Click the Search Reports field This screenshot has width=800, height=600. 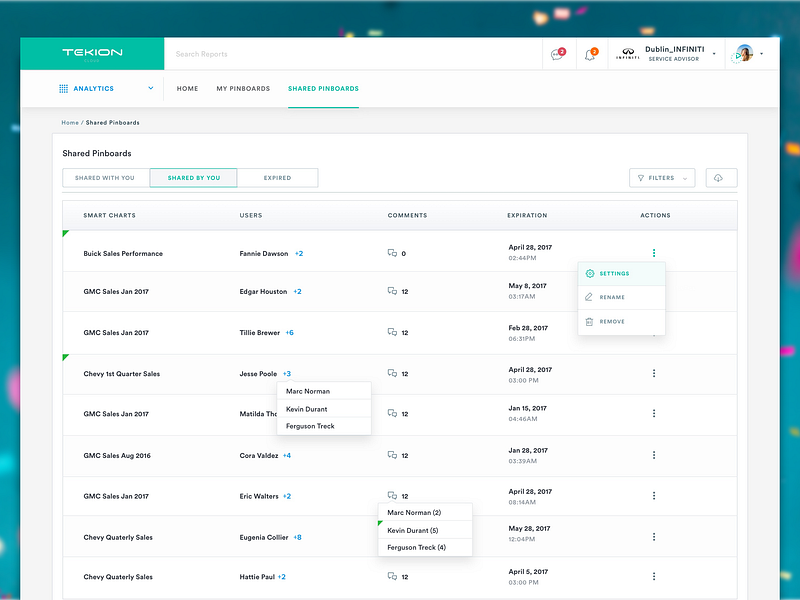coord(353,54)
